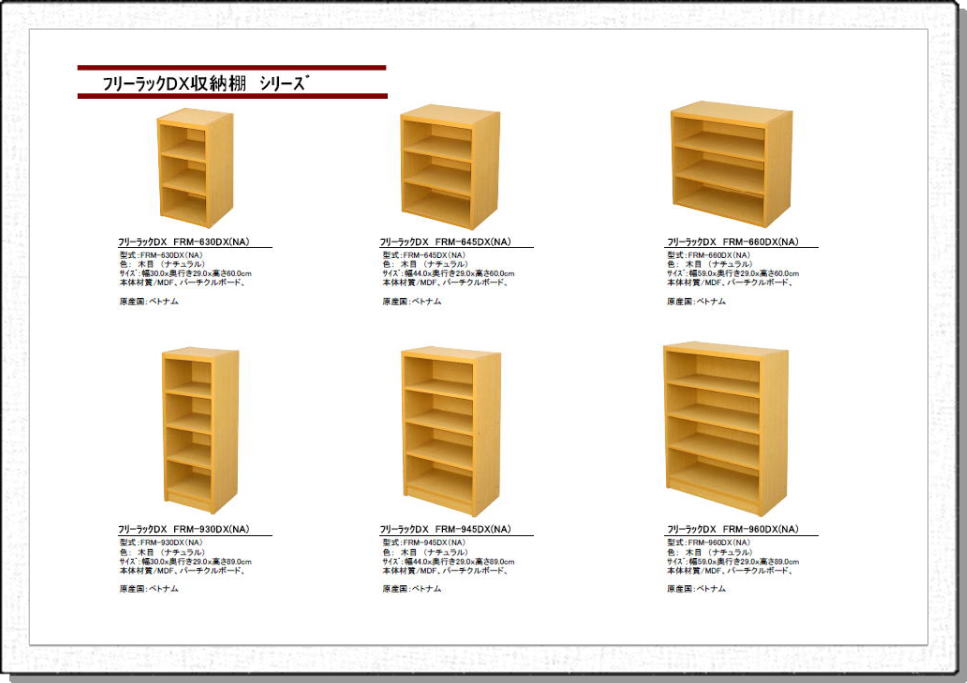Click the page title フリーラックDX収納棚 シリーズ
This screenshot has width=967, height=683.
[x=207, y=84]
